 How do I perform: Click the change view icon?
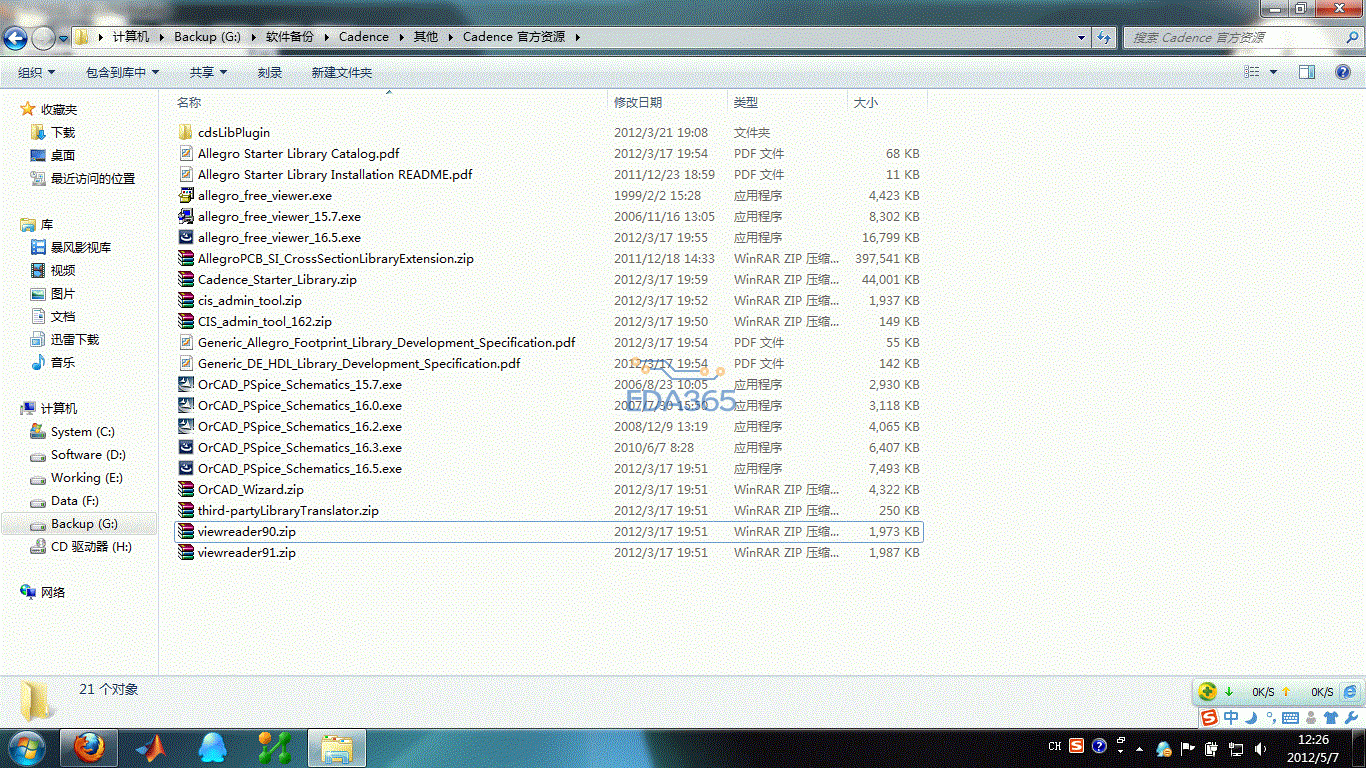[1252, 72]
